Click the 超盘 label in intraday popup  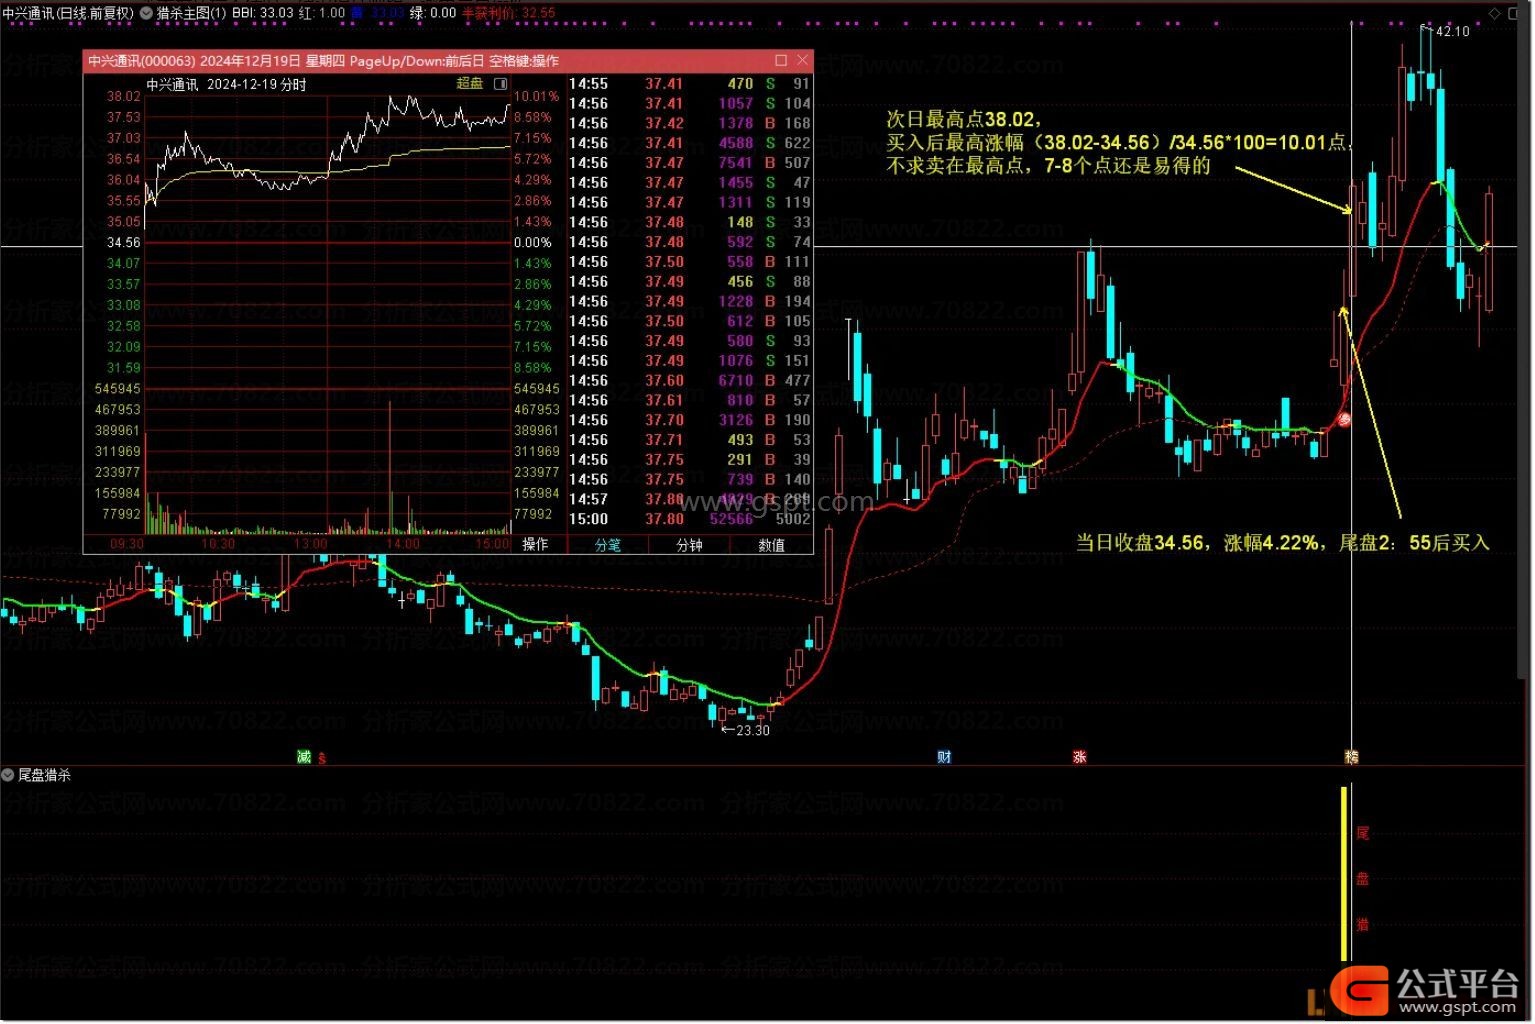pyautogui.click(x=470, y=84)
